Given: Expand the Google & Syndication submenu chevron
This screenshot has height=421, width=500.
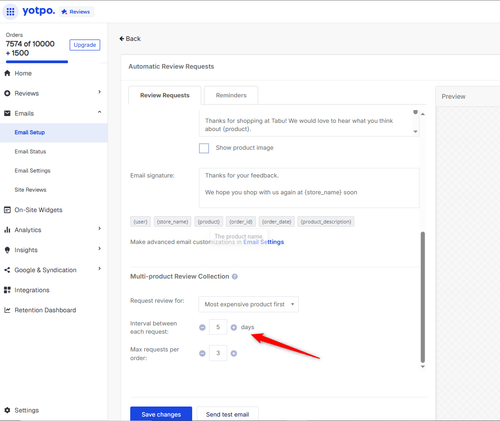Looking at the screenshot, I should [x=99, y=268].
